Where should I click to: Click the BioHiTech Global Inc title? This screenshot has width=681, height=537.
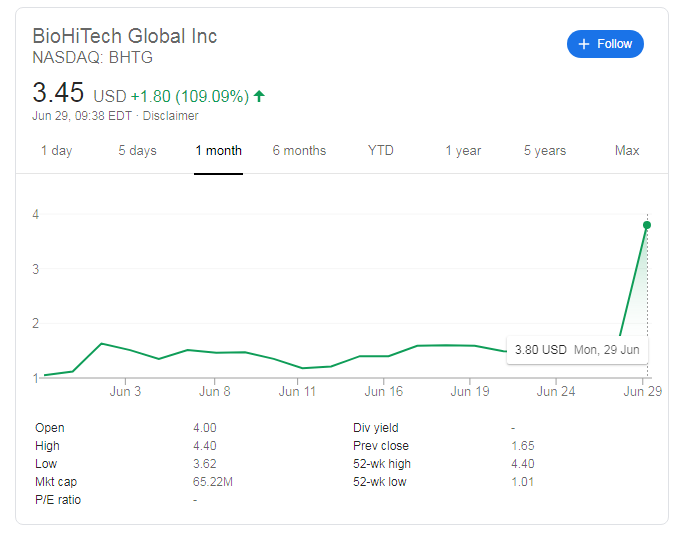(x=125, y=36)
